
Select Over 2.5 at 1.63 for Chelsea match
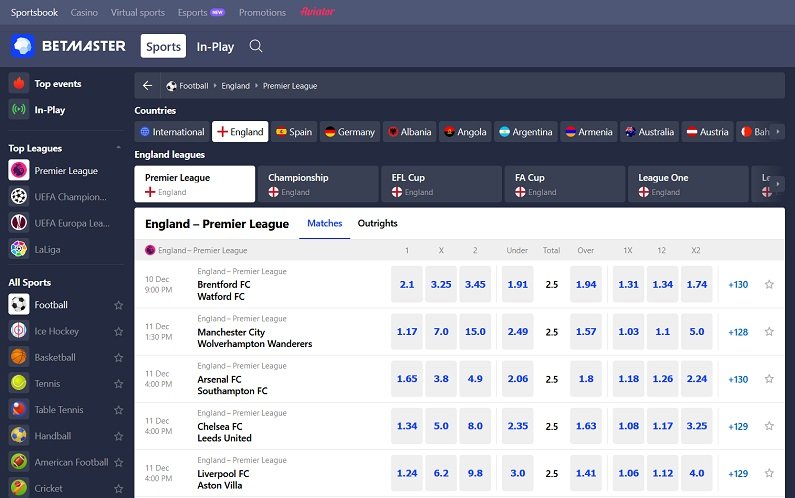tap(586, 425)
